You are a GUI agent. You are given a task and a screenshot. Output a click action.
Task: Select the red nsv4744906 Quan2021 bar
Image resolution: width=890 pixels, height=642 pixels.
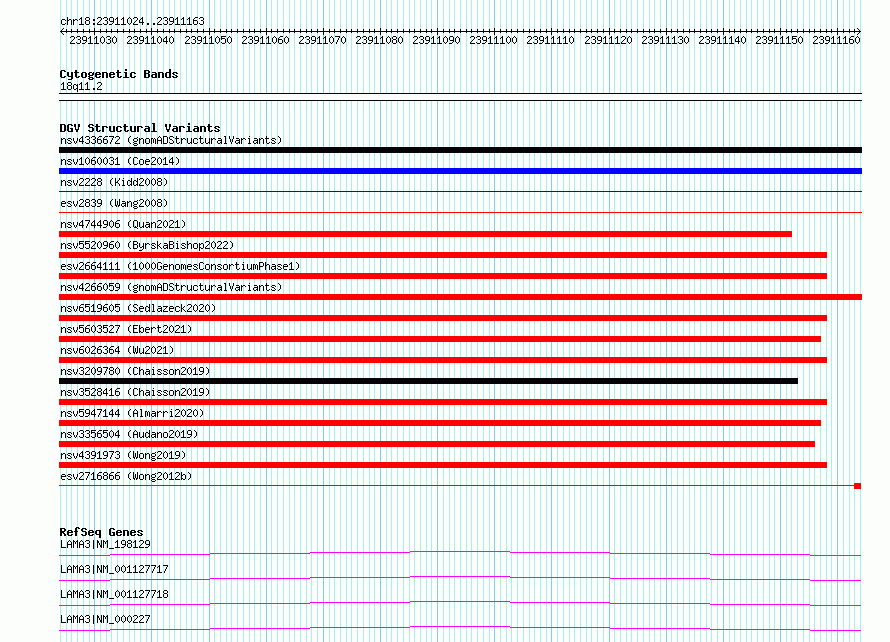click(x=425, y=234)
